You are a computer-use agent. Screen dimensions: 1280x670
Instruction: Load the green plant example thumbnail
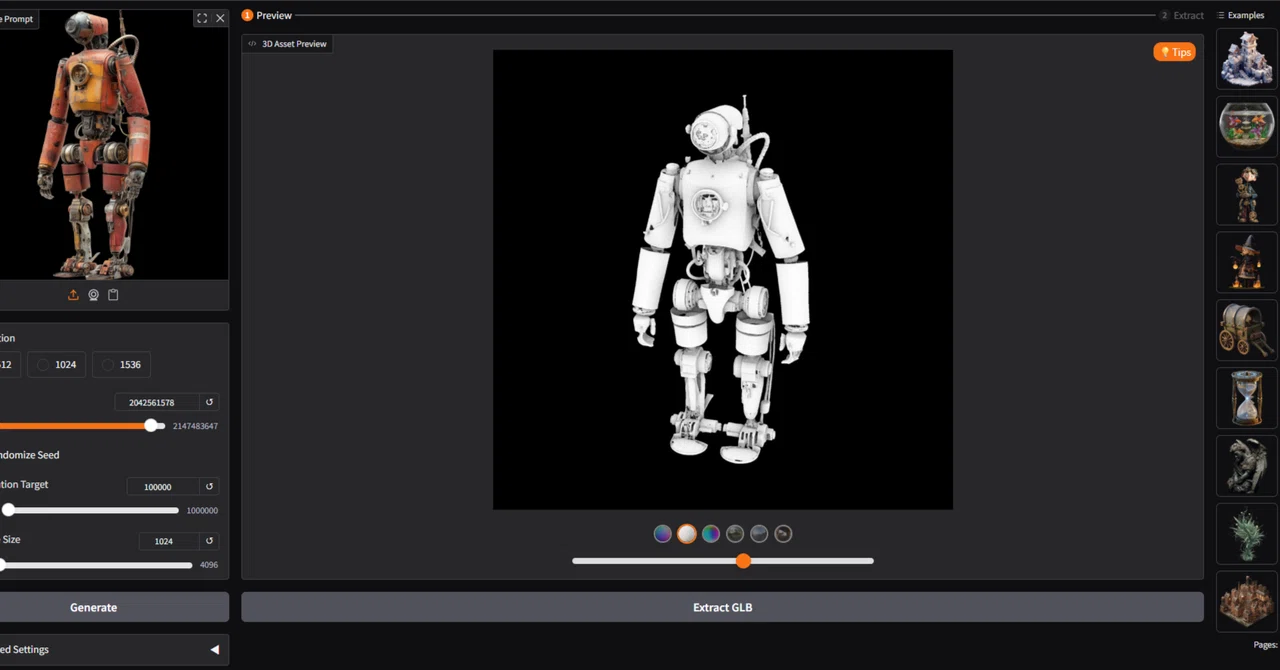click(x=1246, y=534)
